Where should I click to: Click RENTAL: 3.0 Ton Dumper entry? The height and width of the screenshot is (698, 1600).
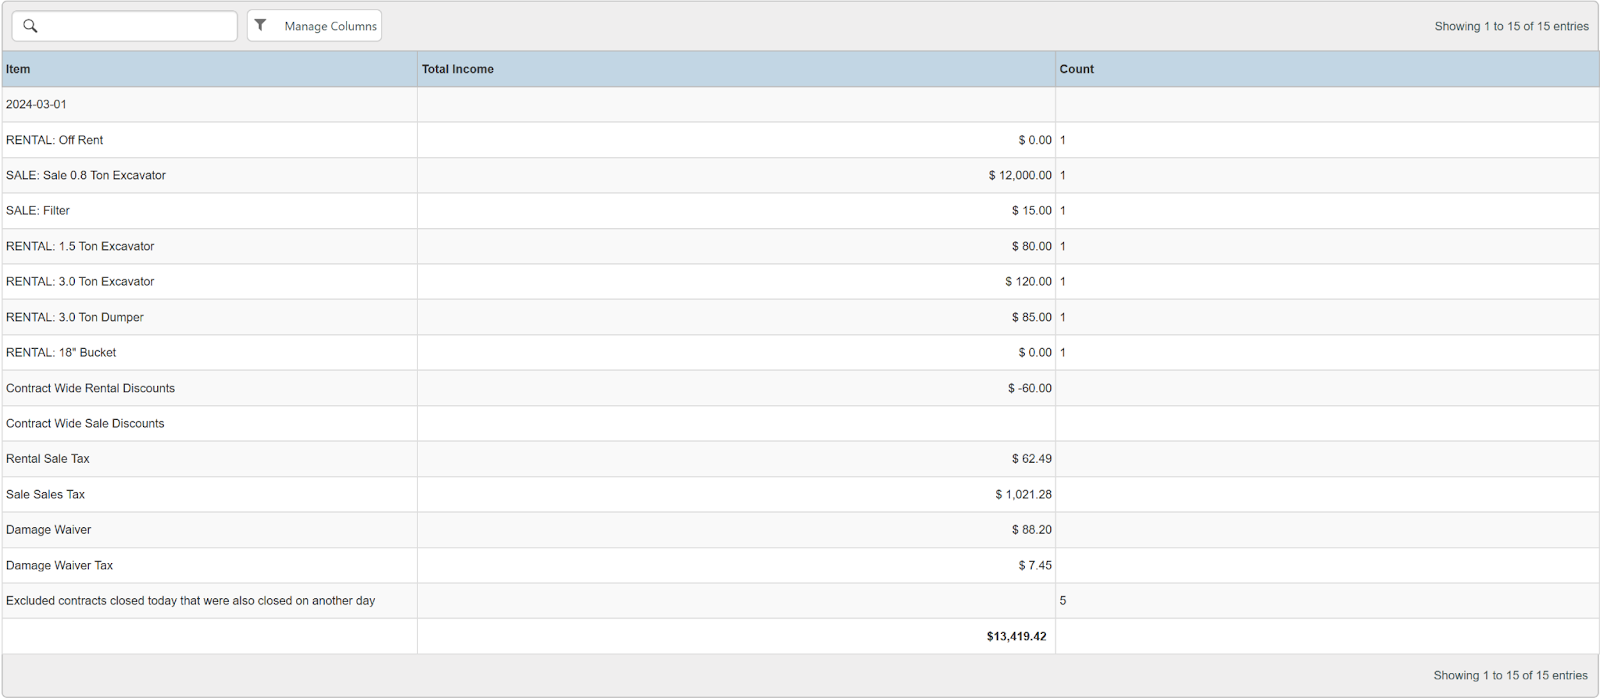pyautogui.click(x=75, y=317)
